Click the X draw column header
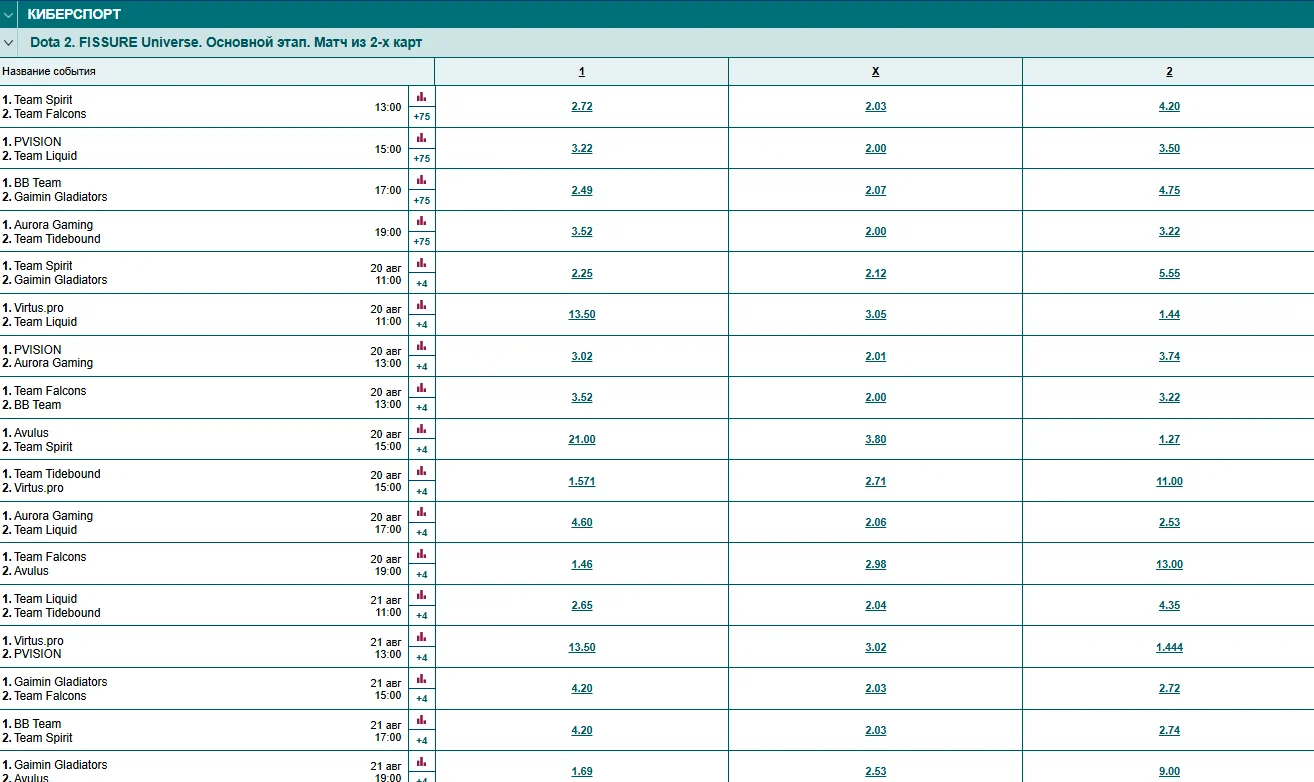Screen dimensions: 1314x782 coord(875,72)
